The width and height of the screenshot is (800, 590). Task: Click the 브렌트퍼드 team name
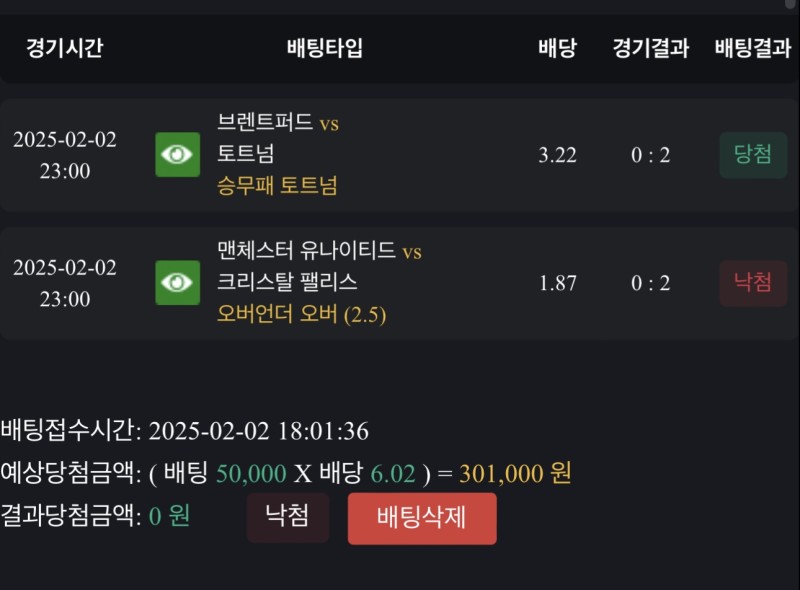[265, 123]
